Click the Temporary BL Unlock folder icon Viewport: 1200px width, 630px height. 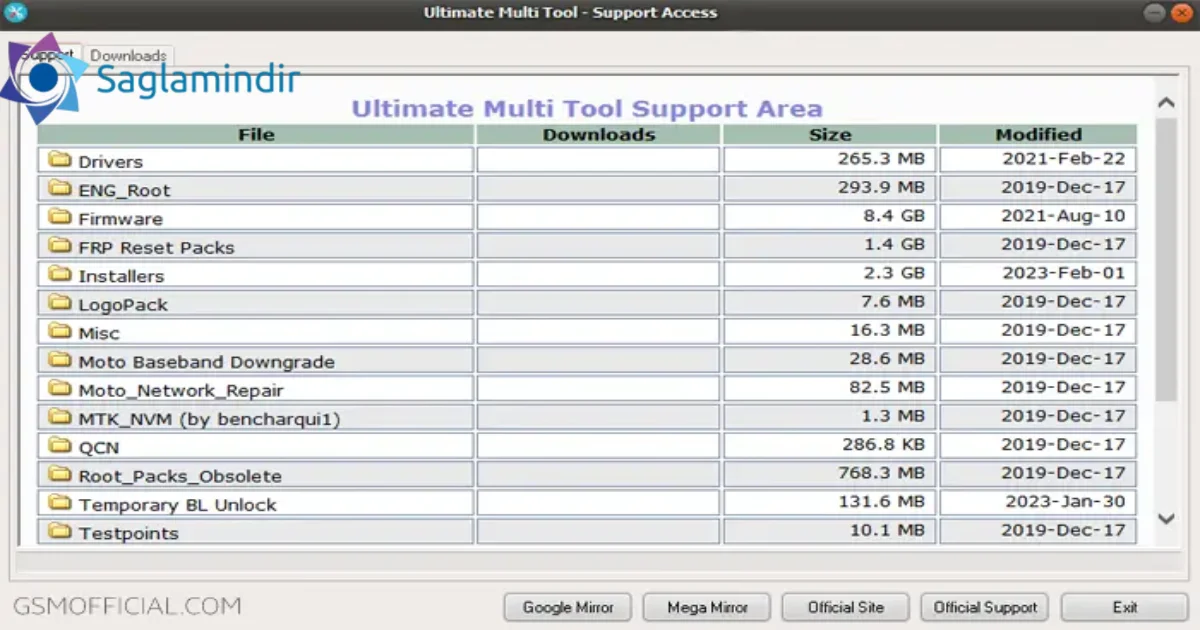coord(61,503)
